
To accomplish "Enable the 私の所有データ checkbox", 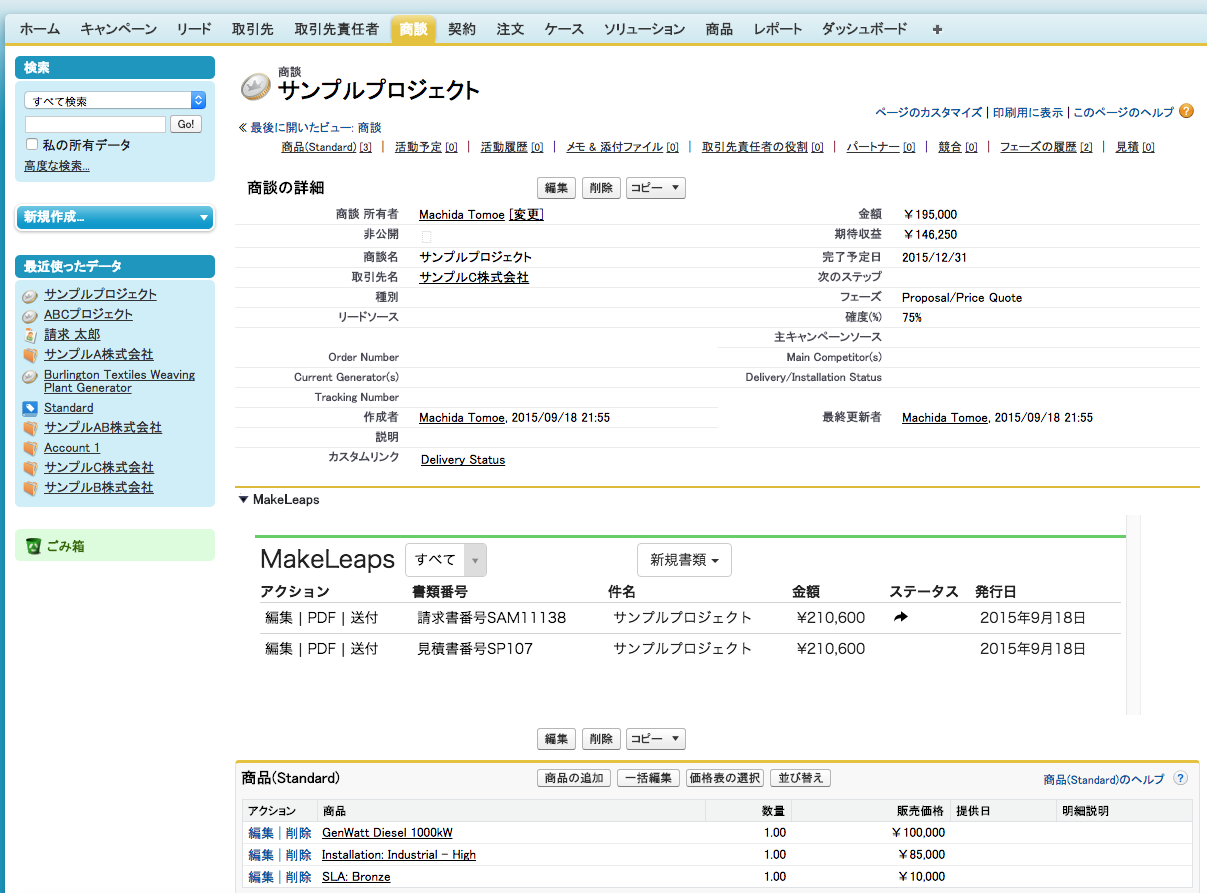I will coord(29,143).
